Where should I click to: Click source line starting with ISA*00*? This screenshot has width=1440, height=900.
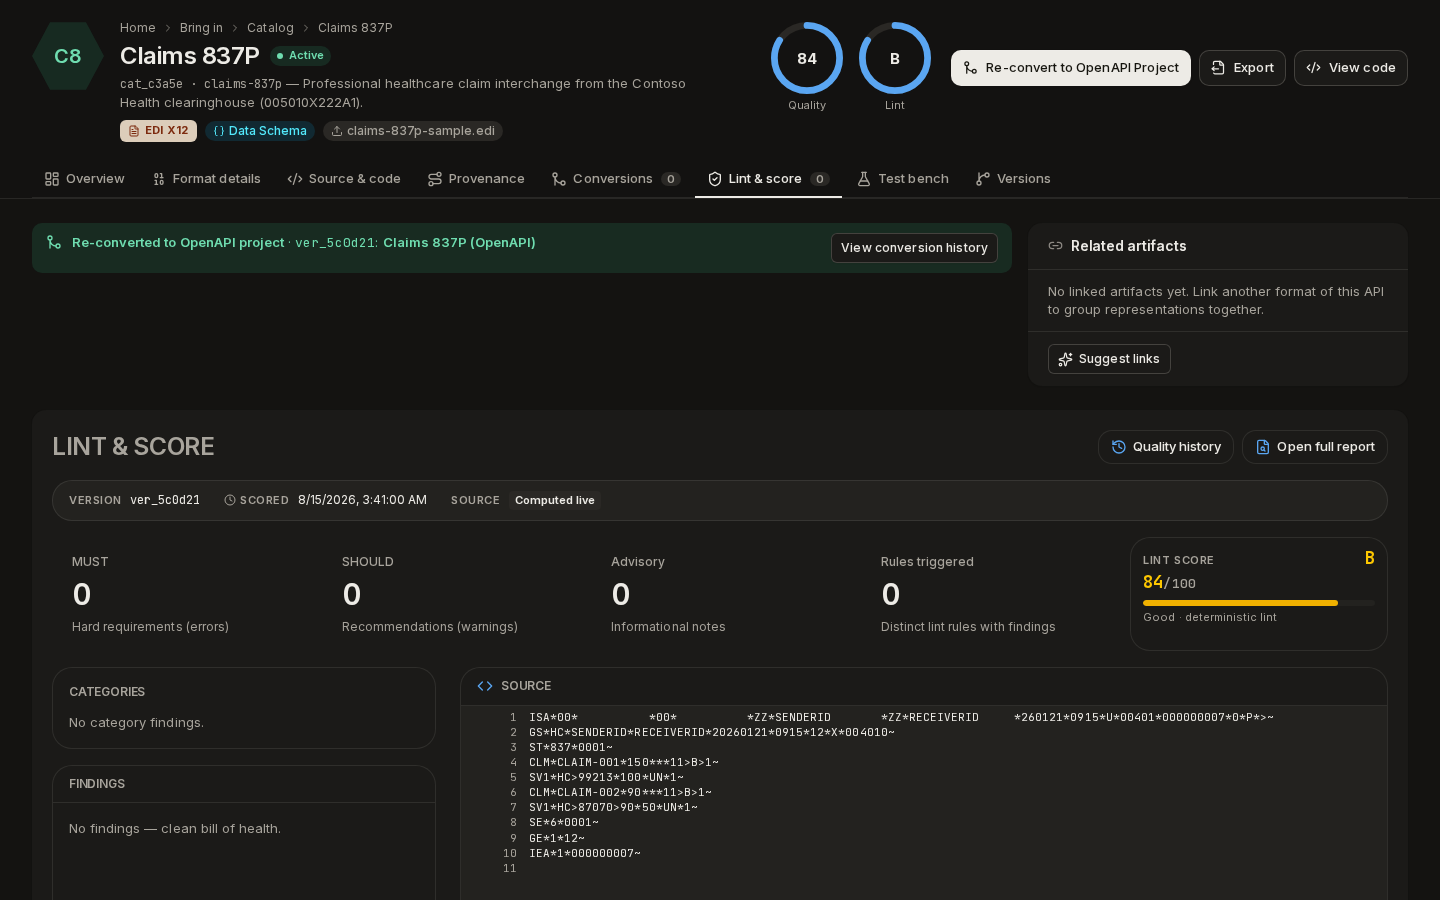point(901,718)
